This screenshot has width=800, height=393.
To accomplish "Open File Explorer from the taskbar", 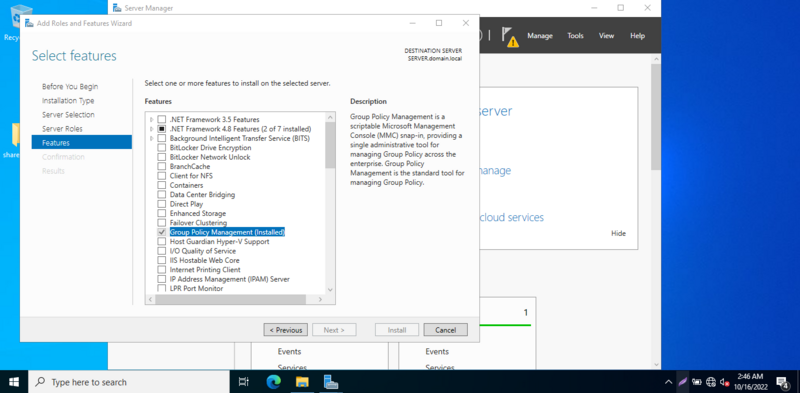I will point(303,382).
